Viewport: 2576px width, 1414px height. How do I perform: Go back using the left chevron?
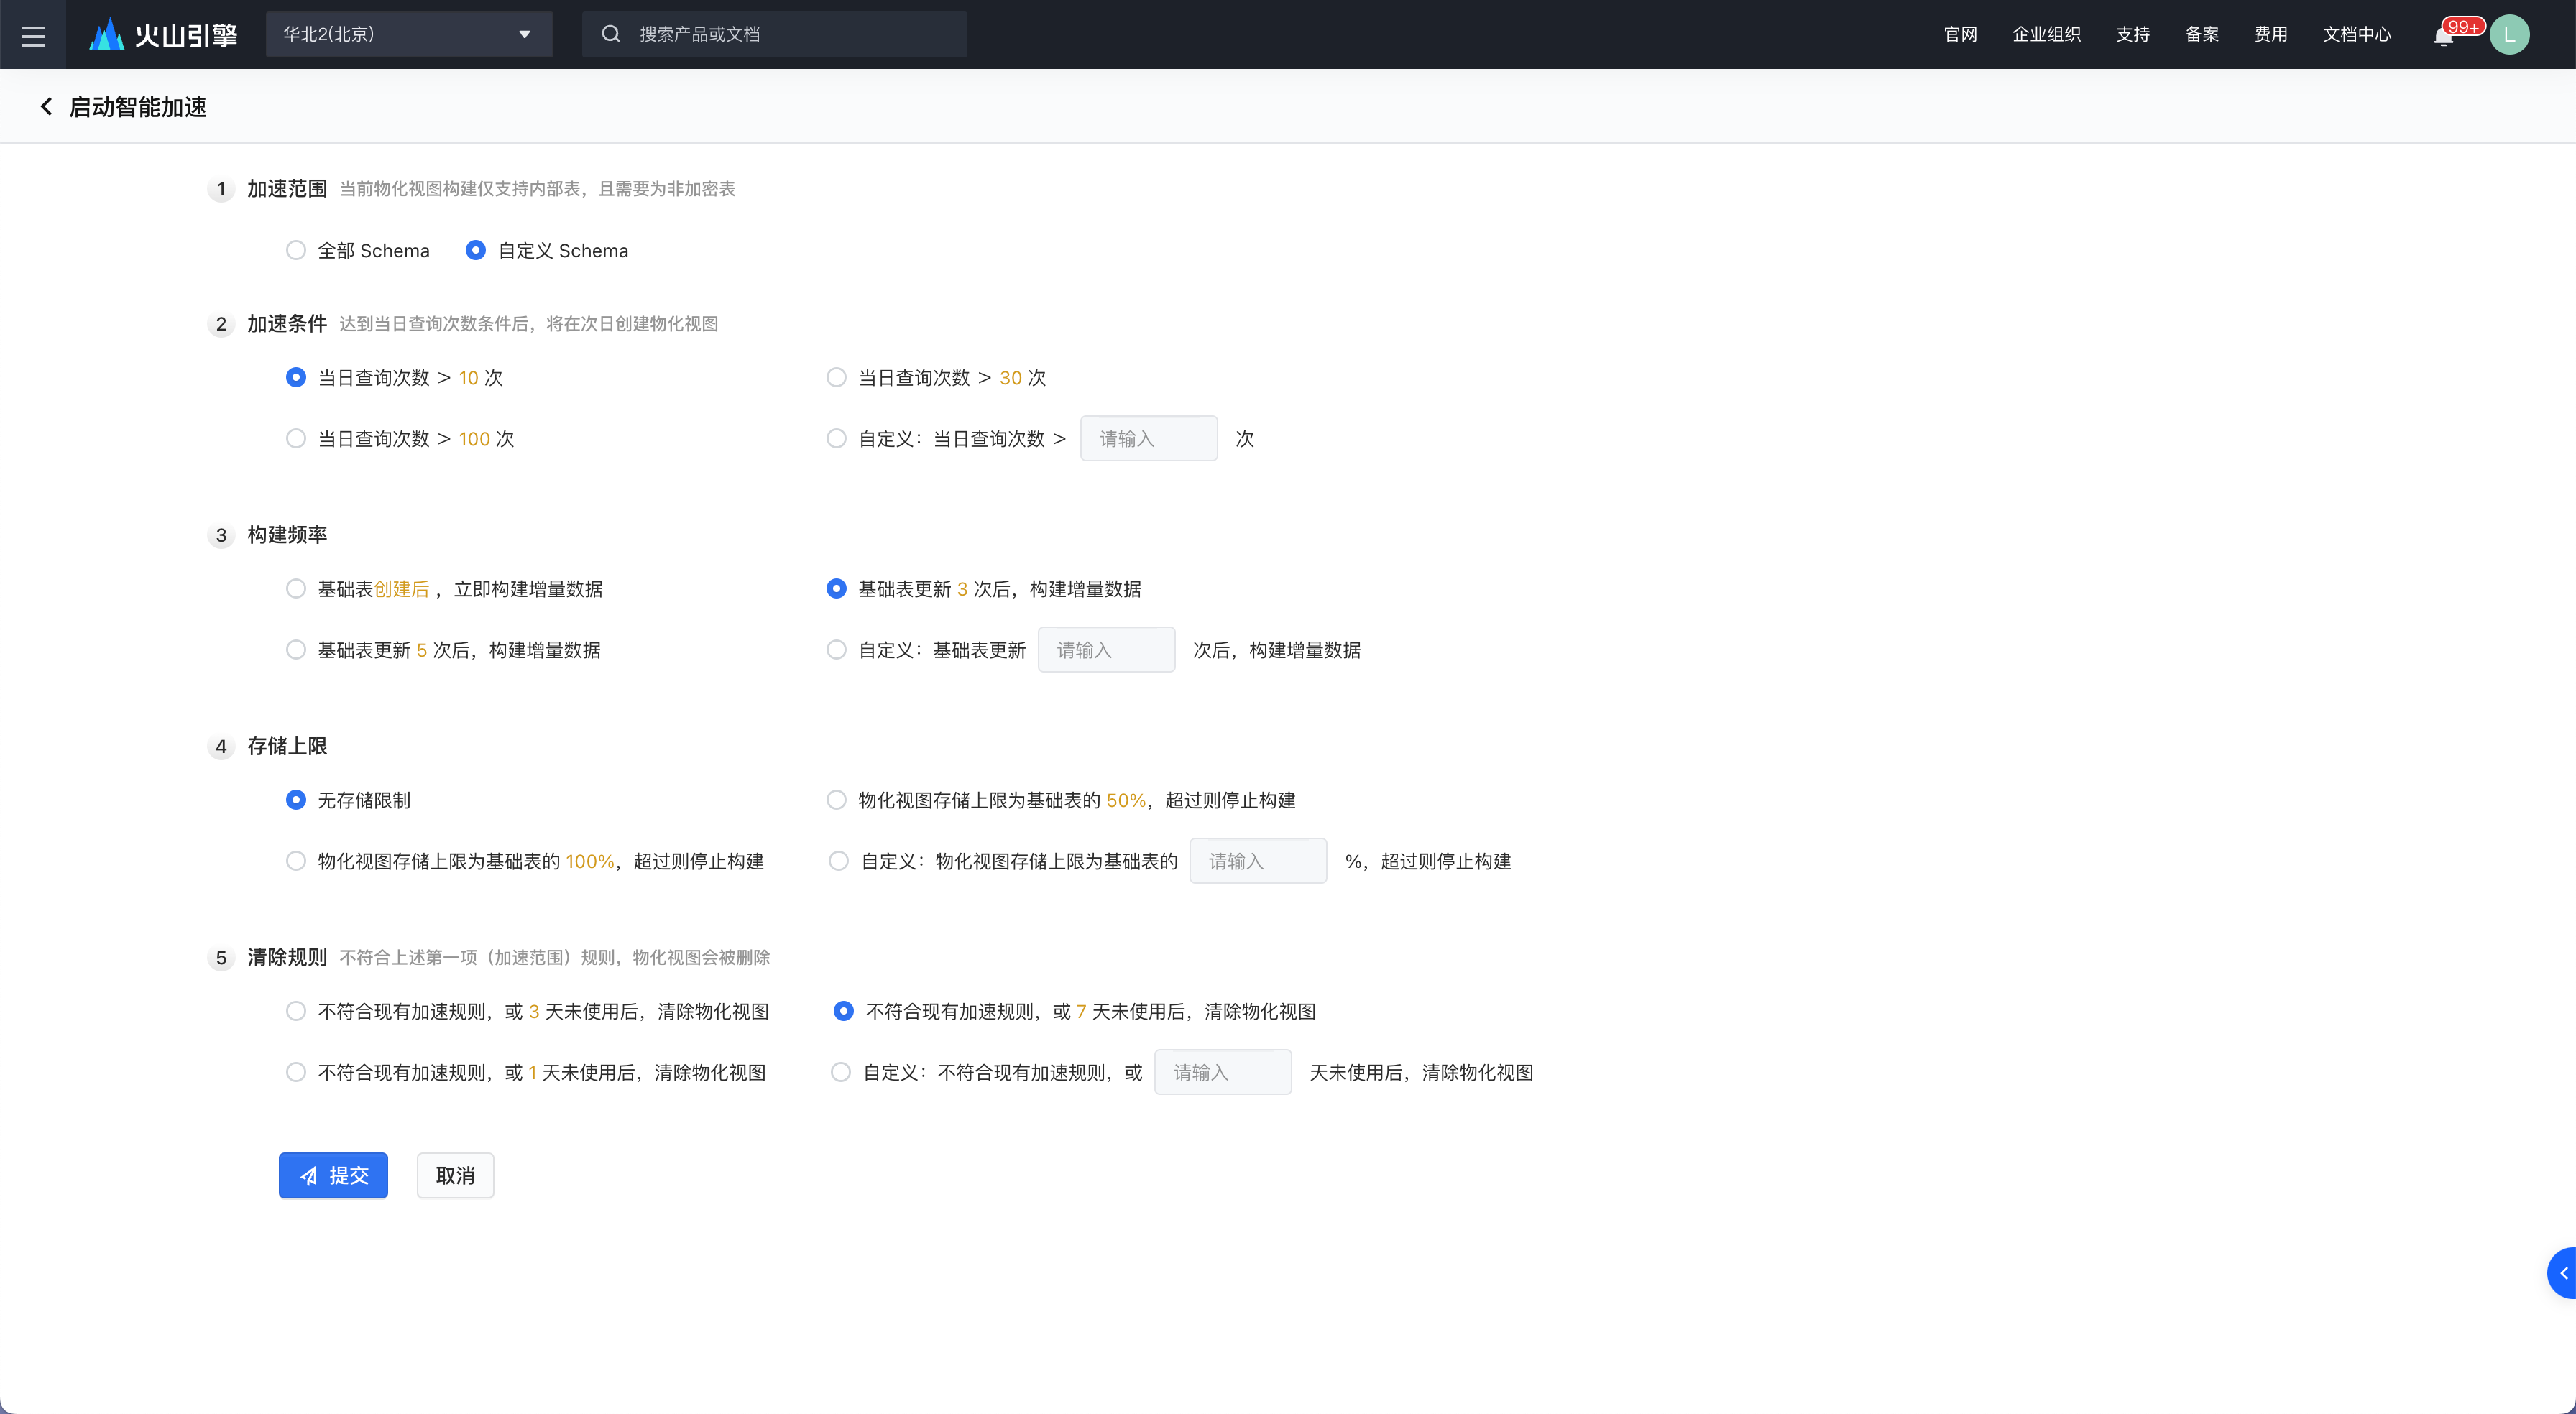point(46,107)
